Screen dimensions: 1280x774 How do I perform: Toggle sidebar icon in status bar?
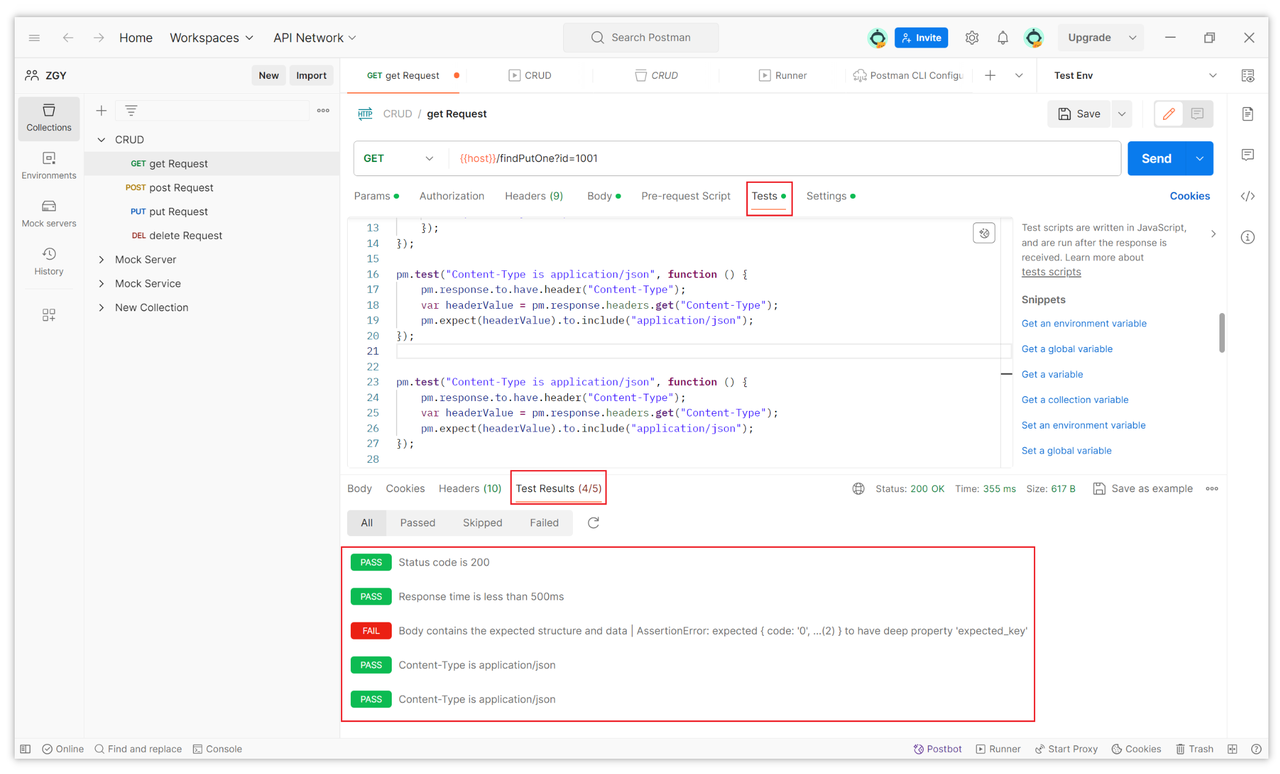(x=26, y=749)
